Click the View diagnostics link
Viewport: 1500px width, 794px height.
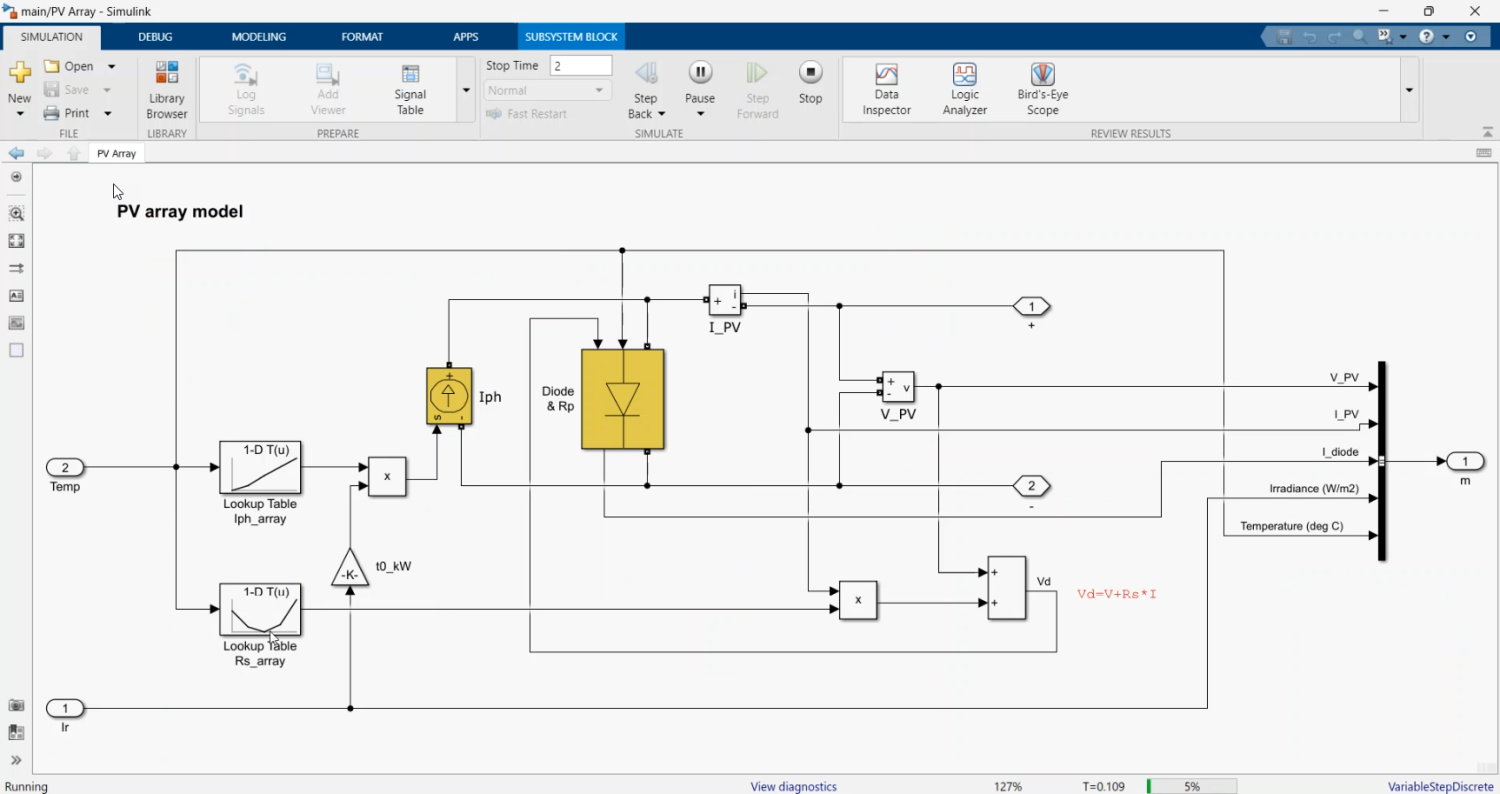click(793, 787)
